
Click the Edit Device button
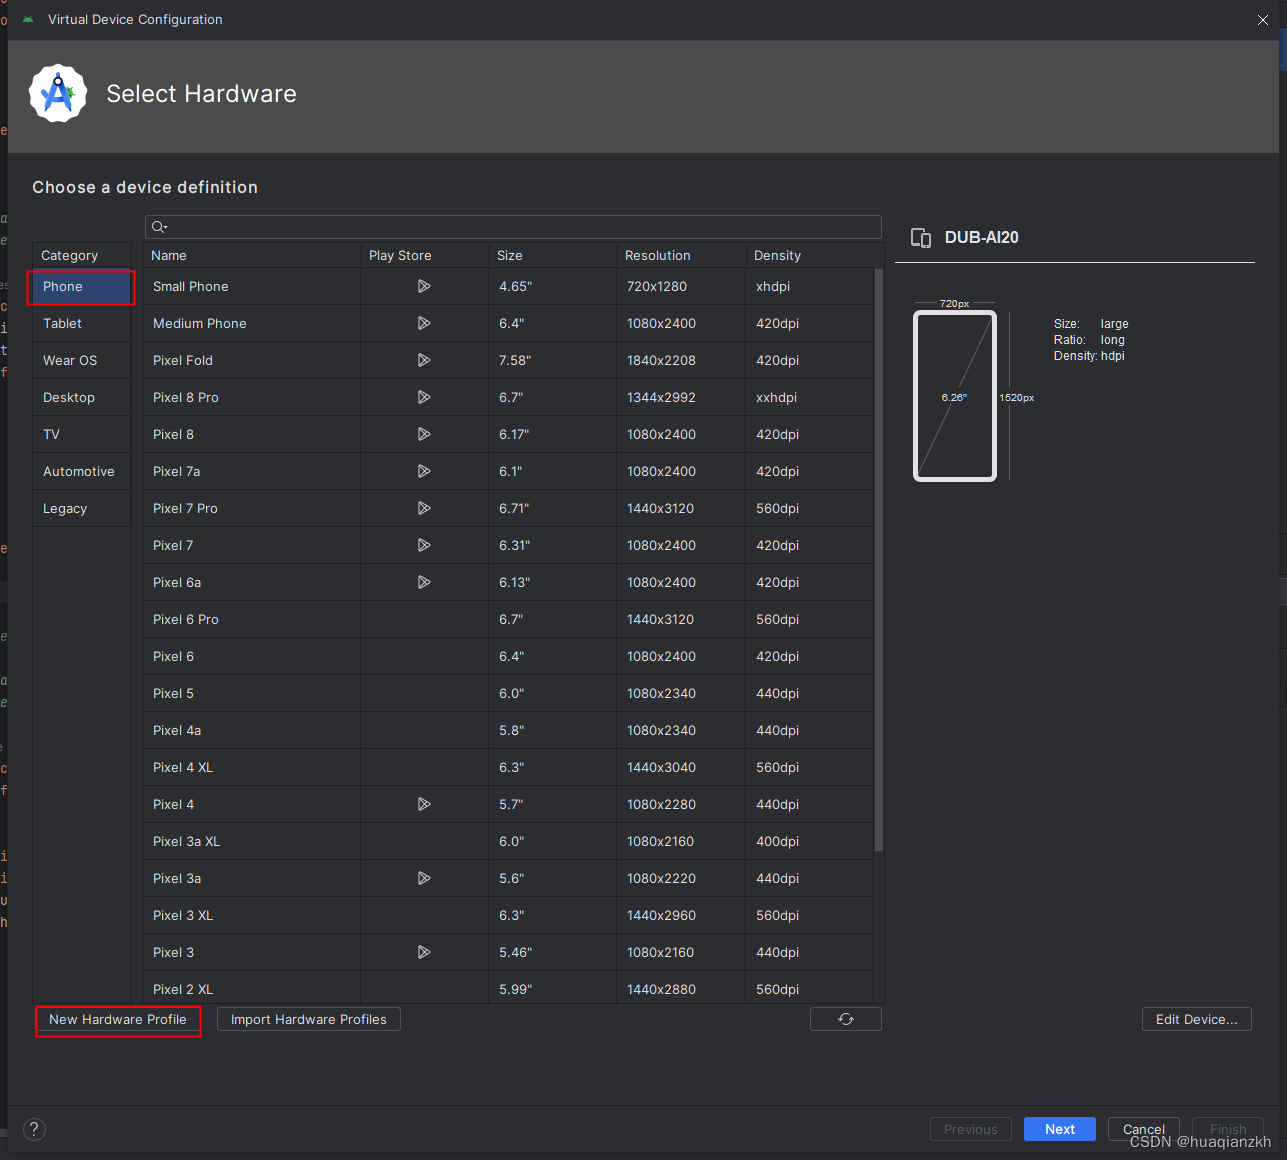point(1197,1019)
